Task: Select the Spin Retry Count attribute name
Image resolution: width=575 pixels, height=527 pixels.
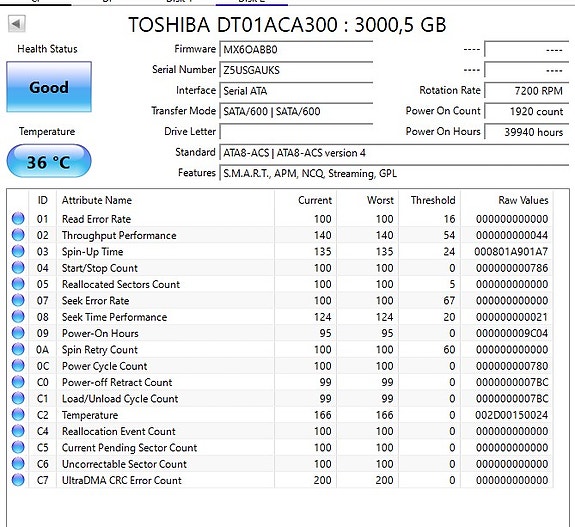Action: click(x=100, y=350)
